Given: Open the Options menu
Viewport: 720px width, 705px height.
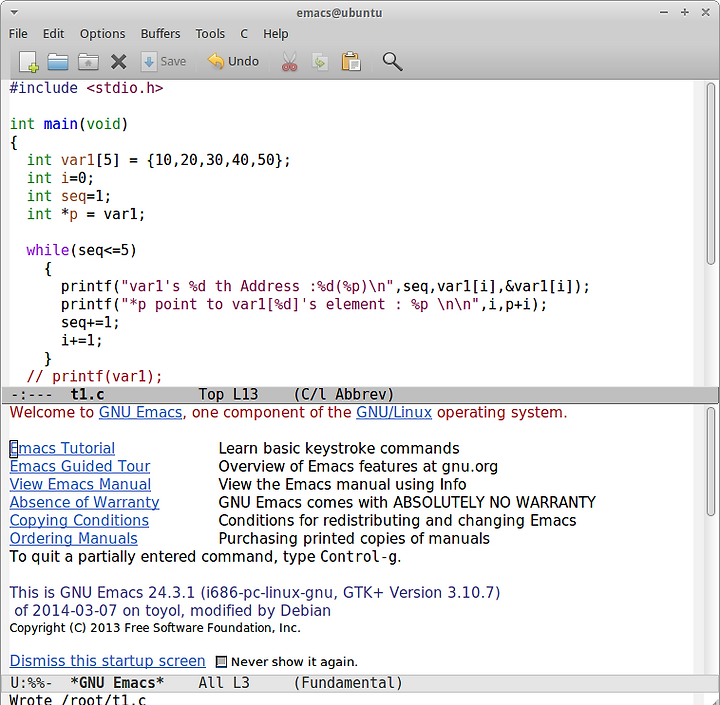Looking at the screenshot, I should point(102,34).
